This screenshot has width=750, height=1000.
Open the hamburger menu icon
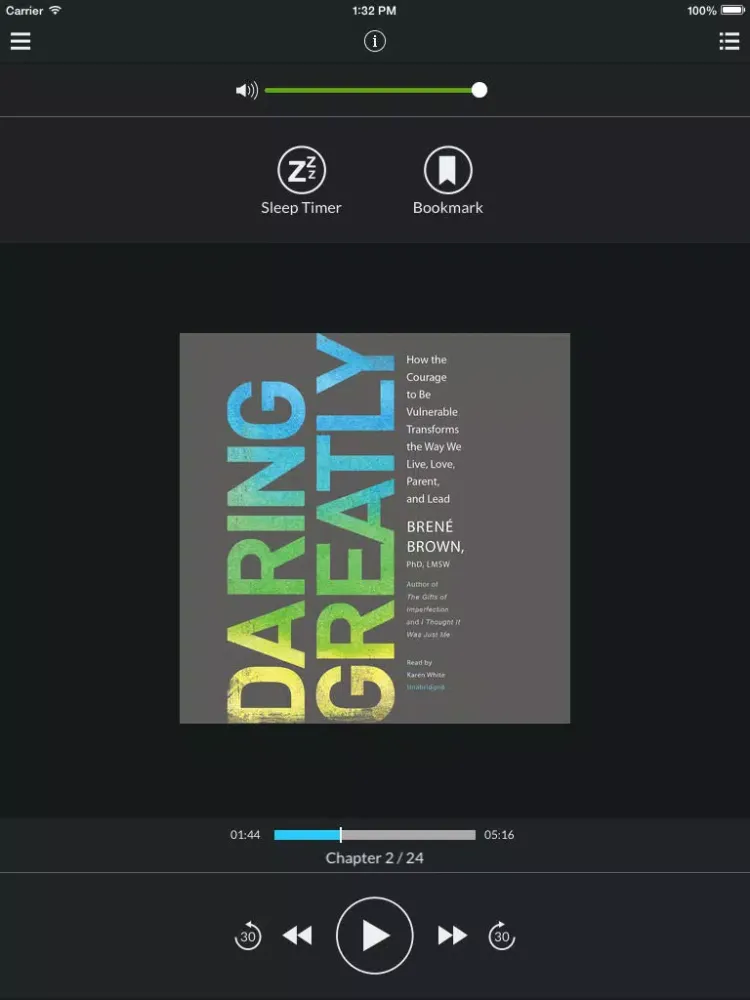[20, 41]
